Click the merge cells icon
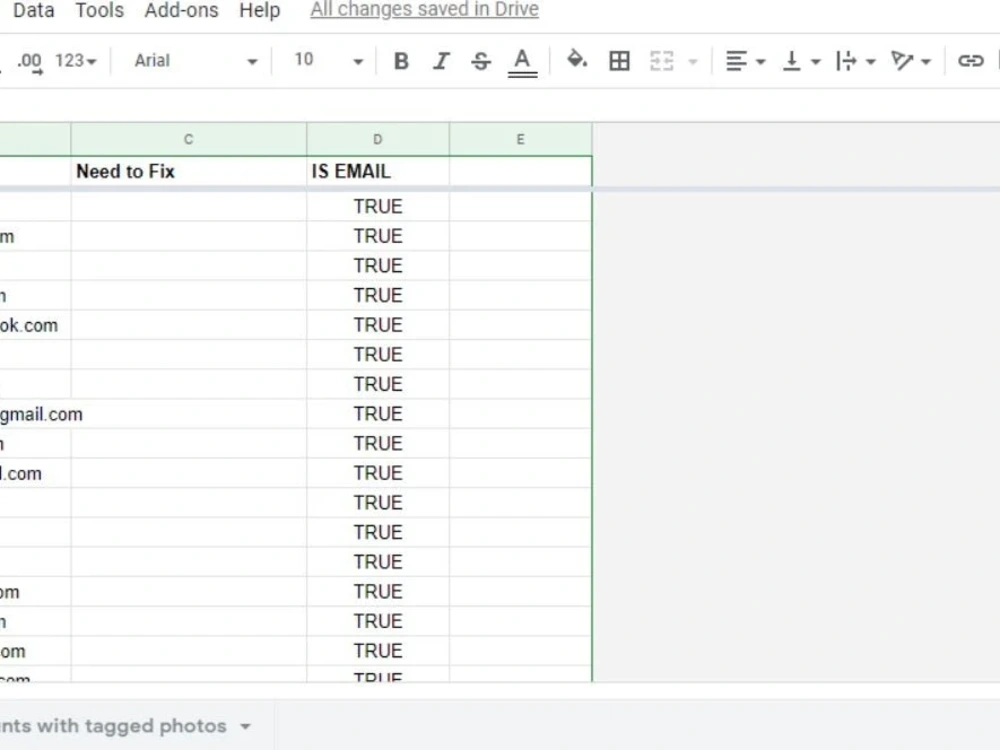The width and height of the screenshot is (1000, 750). [x=661, y=61]
